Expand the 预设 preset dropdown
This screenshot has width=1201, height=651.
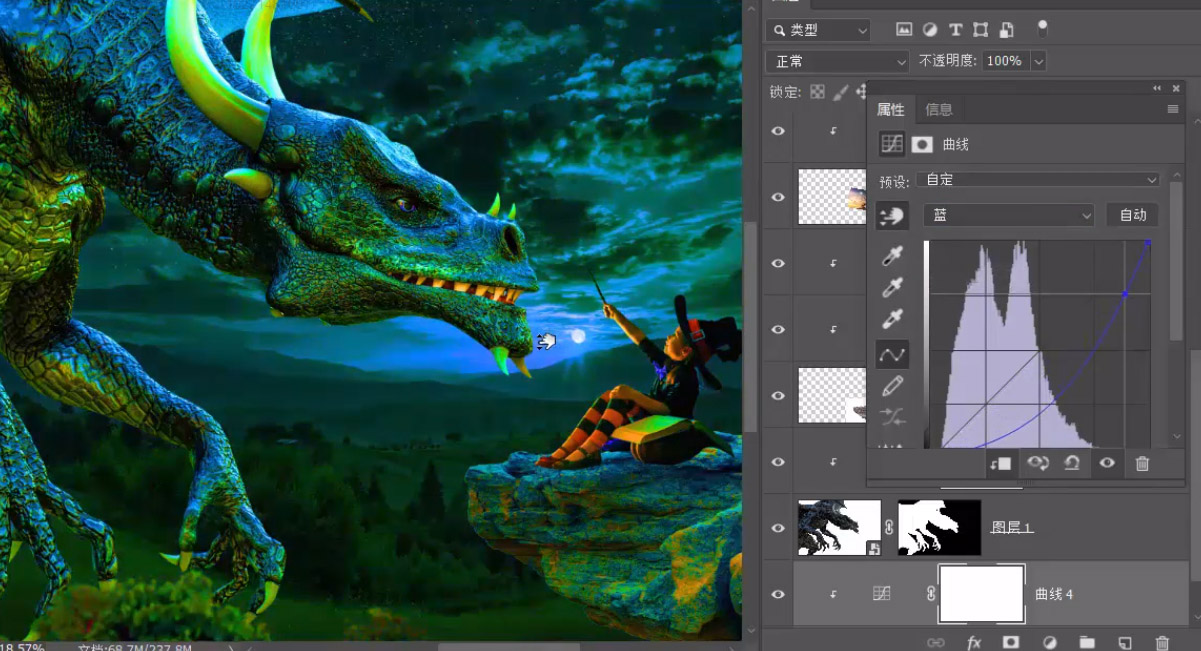point(1039,180)
